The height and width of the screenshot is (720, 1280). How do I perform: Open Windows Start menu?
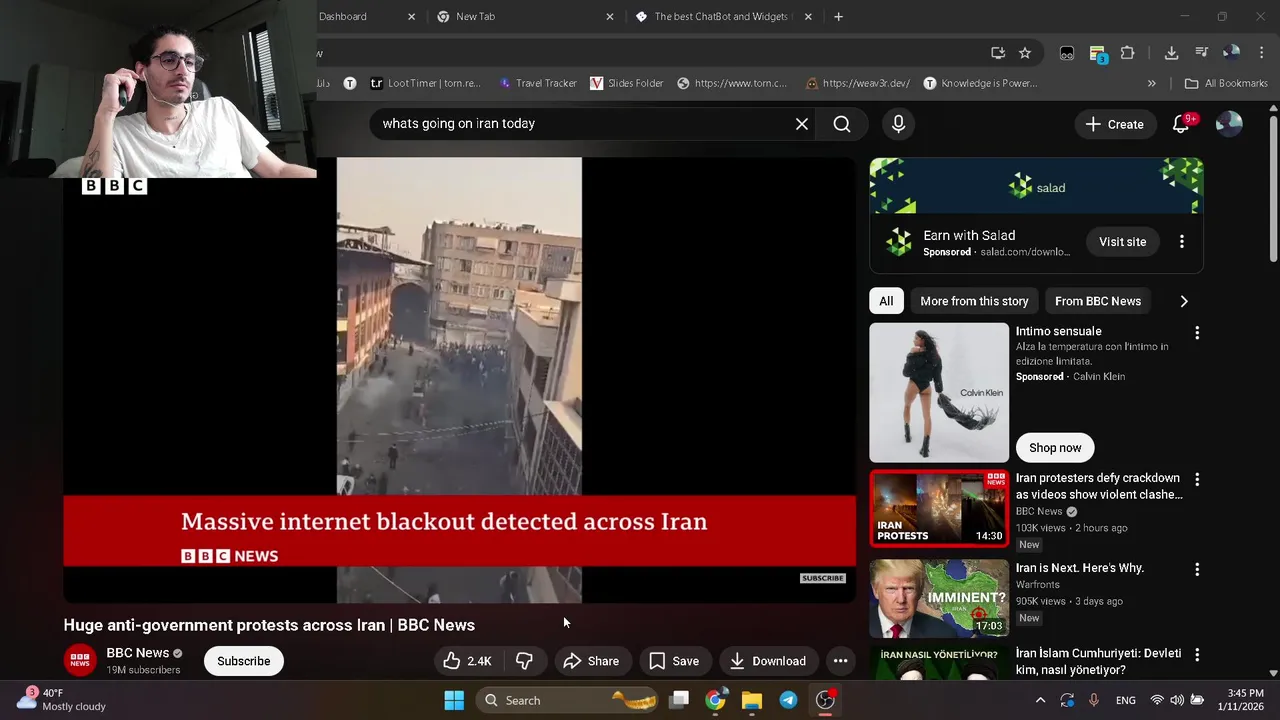point(454,700)
